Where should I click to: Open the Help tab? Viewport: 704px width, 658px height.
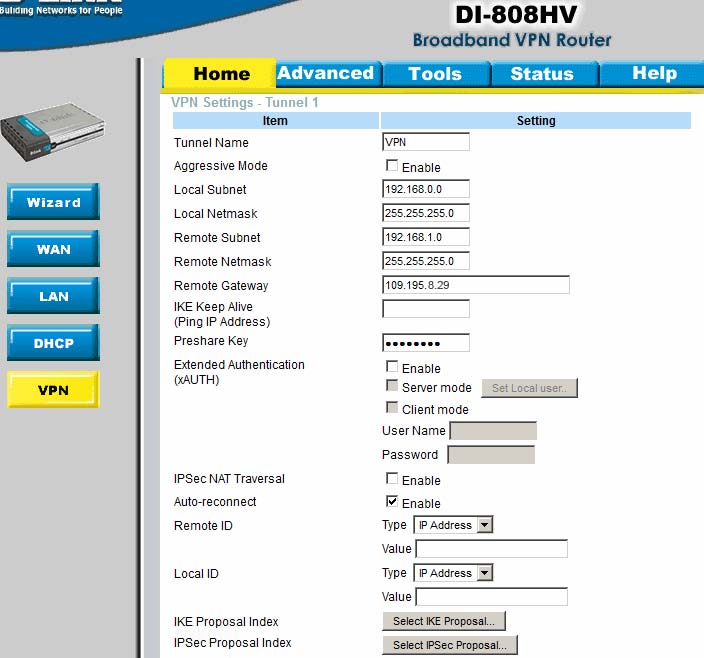tap(654, 73)
